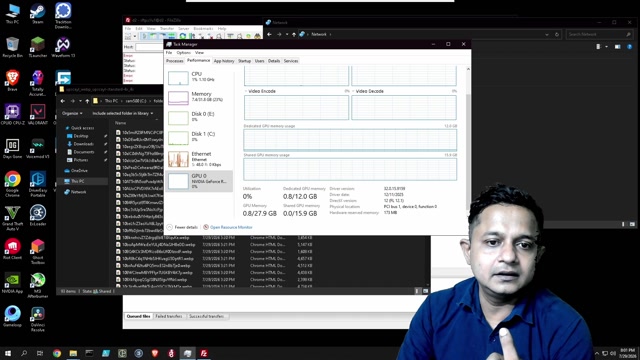This screenshot has width=640, height=360.
Task: Click Fewer details in Task Manager
Action: click(182, 227)
